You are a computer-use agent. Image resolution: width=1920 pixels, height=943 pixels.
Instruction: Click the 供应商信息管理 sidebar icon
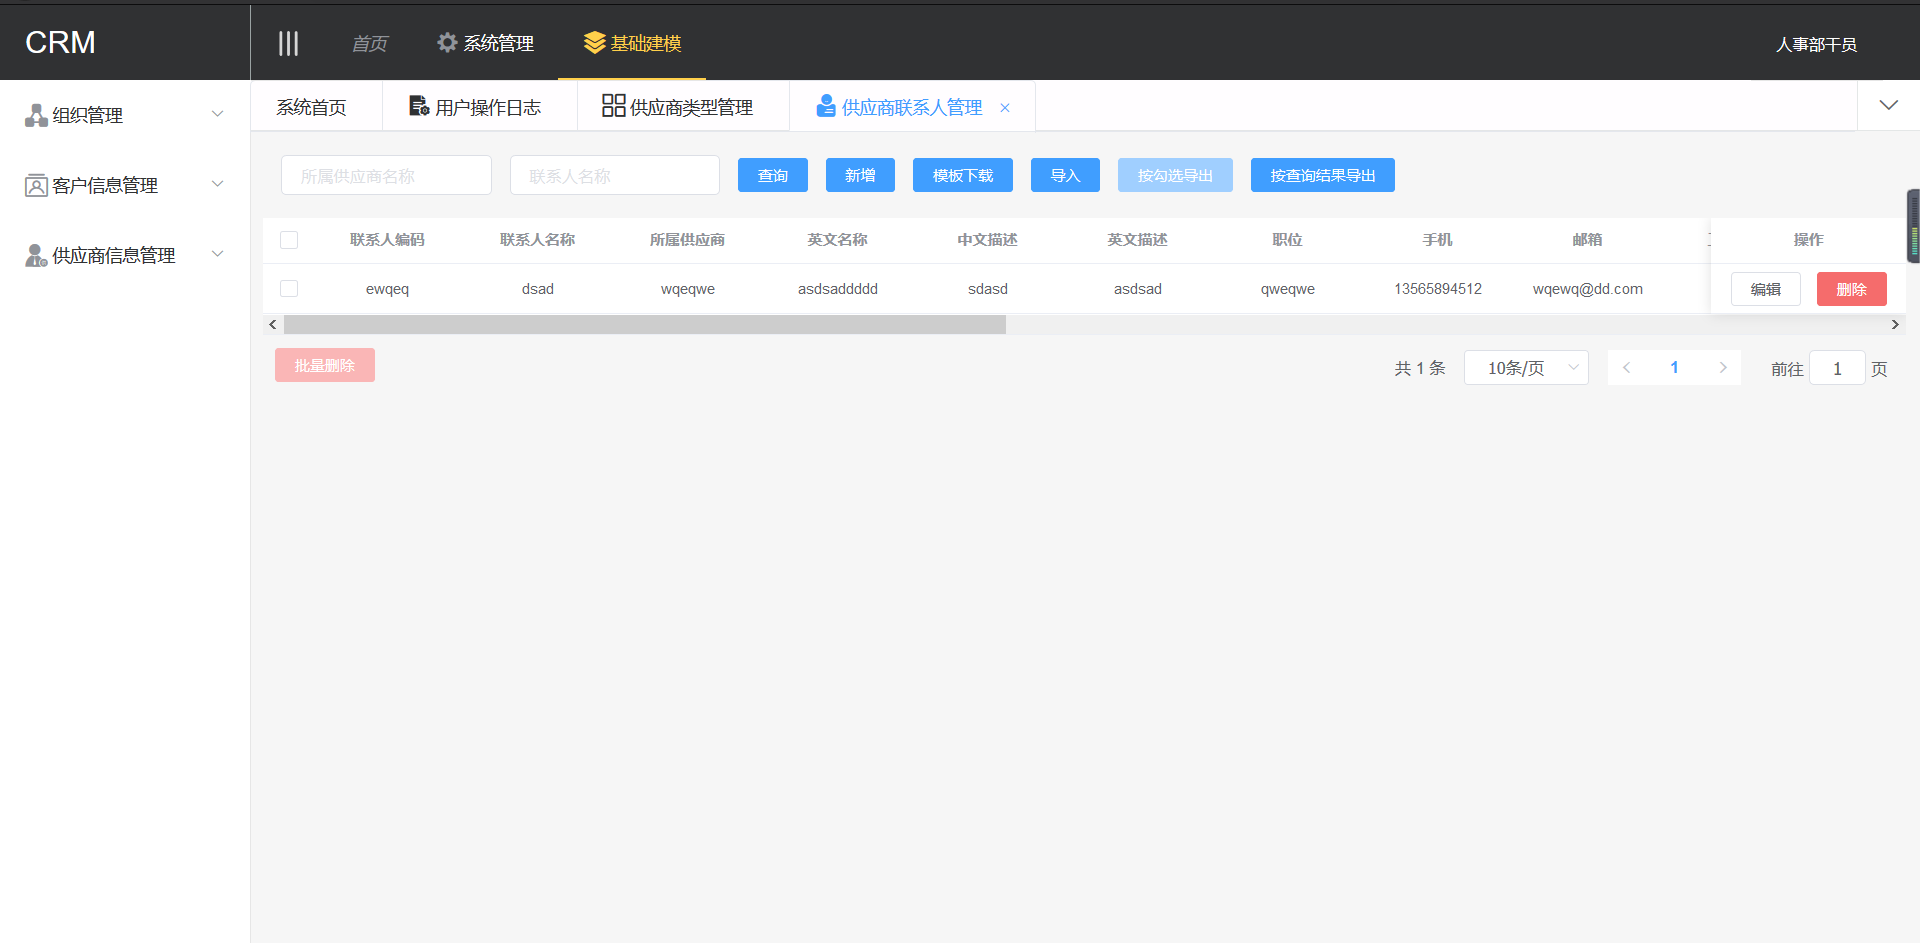[36, 255]
